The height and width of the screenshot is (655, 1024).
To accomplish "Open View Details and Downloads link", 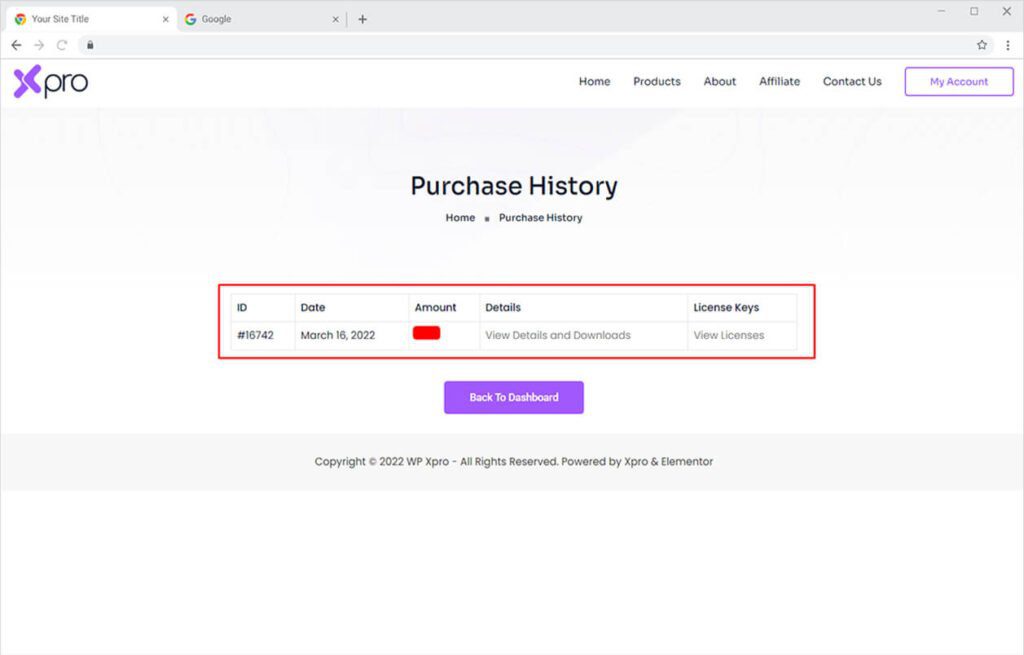I will pyautogui.click(x=557, y=335).
